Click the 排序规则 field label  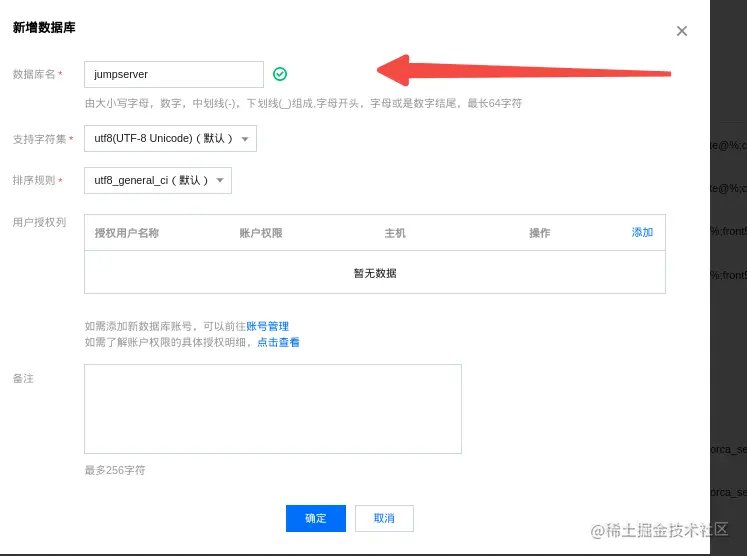pyautogui.click(x=34, y=180)
